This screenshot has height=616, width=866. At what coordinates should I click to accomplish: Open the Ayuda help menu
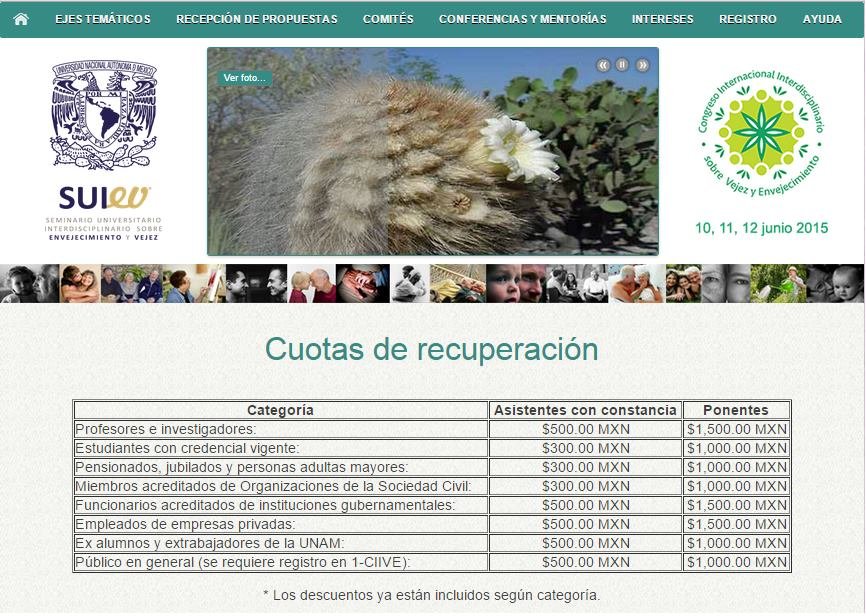click(822, 19)
